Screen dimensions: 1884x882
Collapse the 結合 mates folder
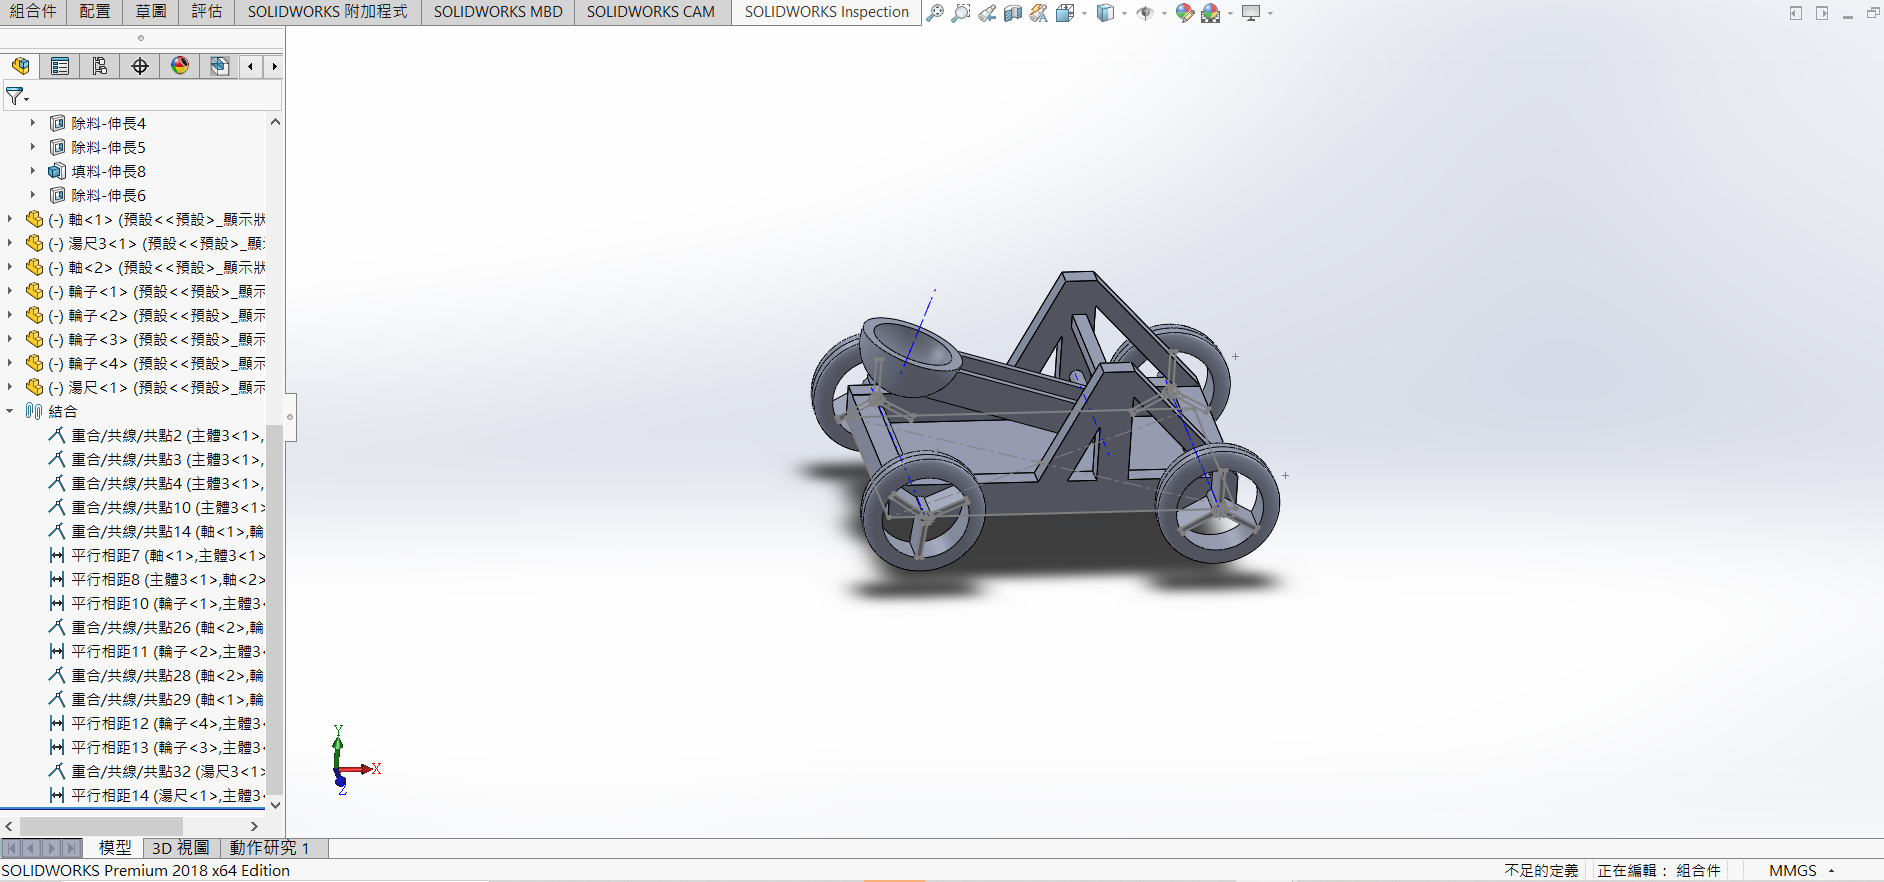click(10, 411)
